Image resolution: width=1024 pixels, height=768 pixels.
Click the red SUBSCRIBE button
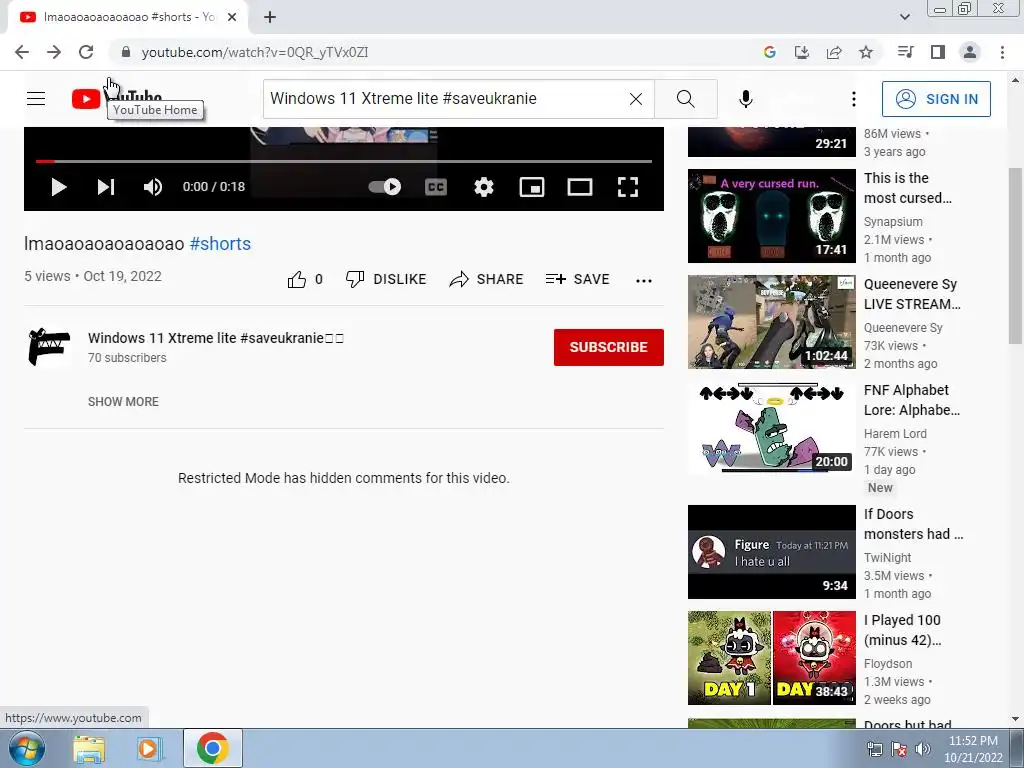(609, 347)
